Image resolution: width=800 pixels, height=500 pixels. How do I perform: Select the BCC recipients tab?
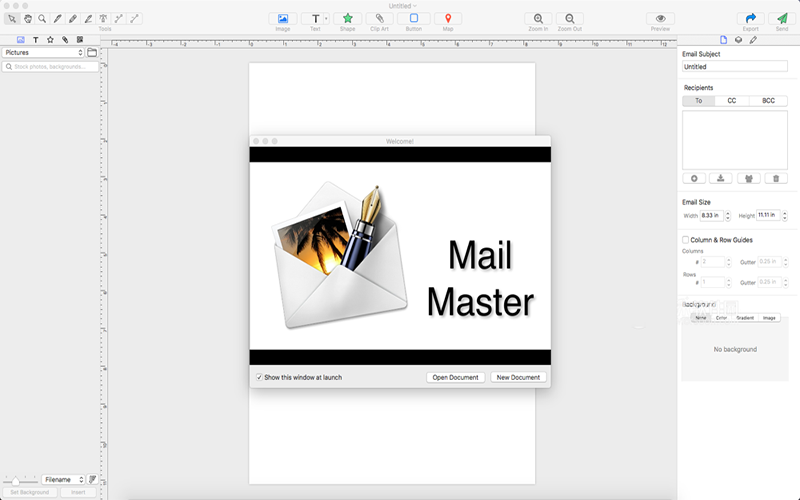pyautogui.click(x=768, y=101)
